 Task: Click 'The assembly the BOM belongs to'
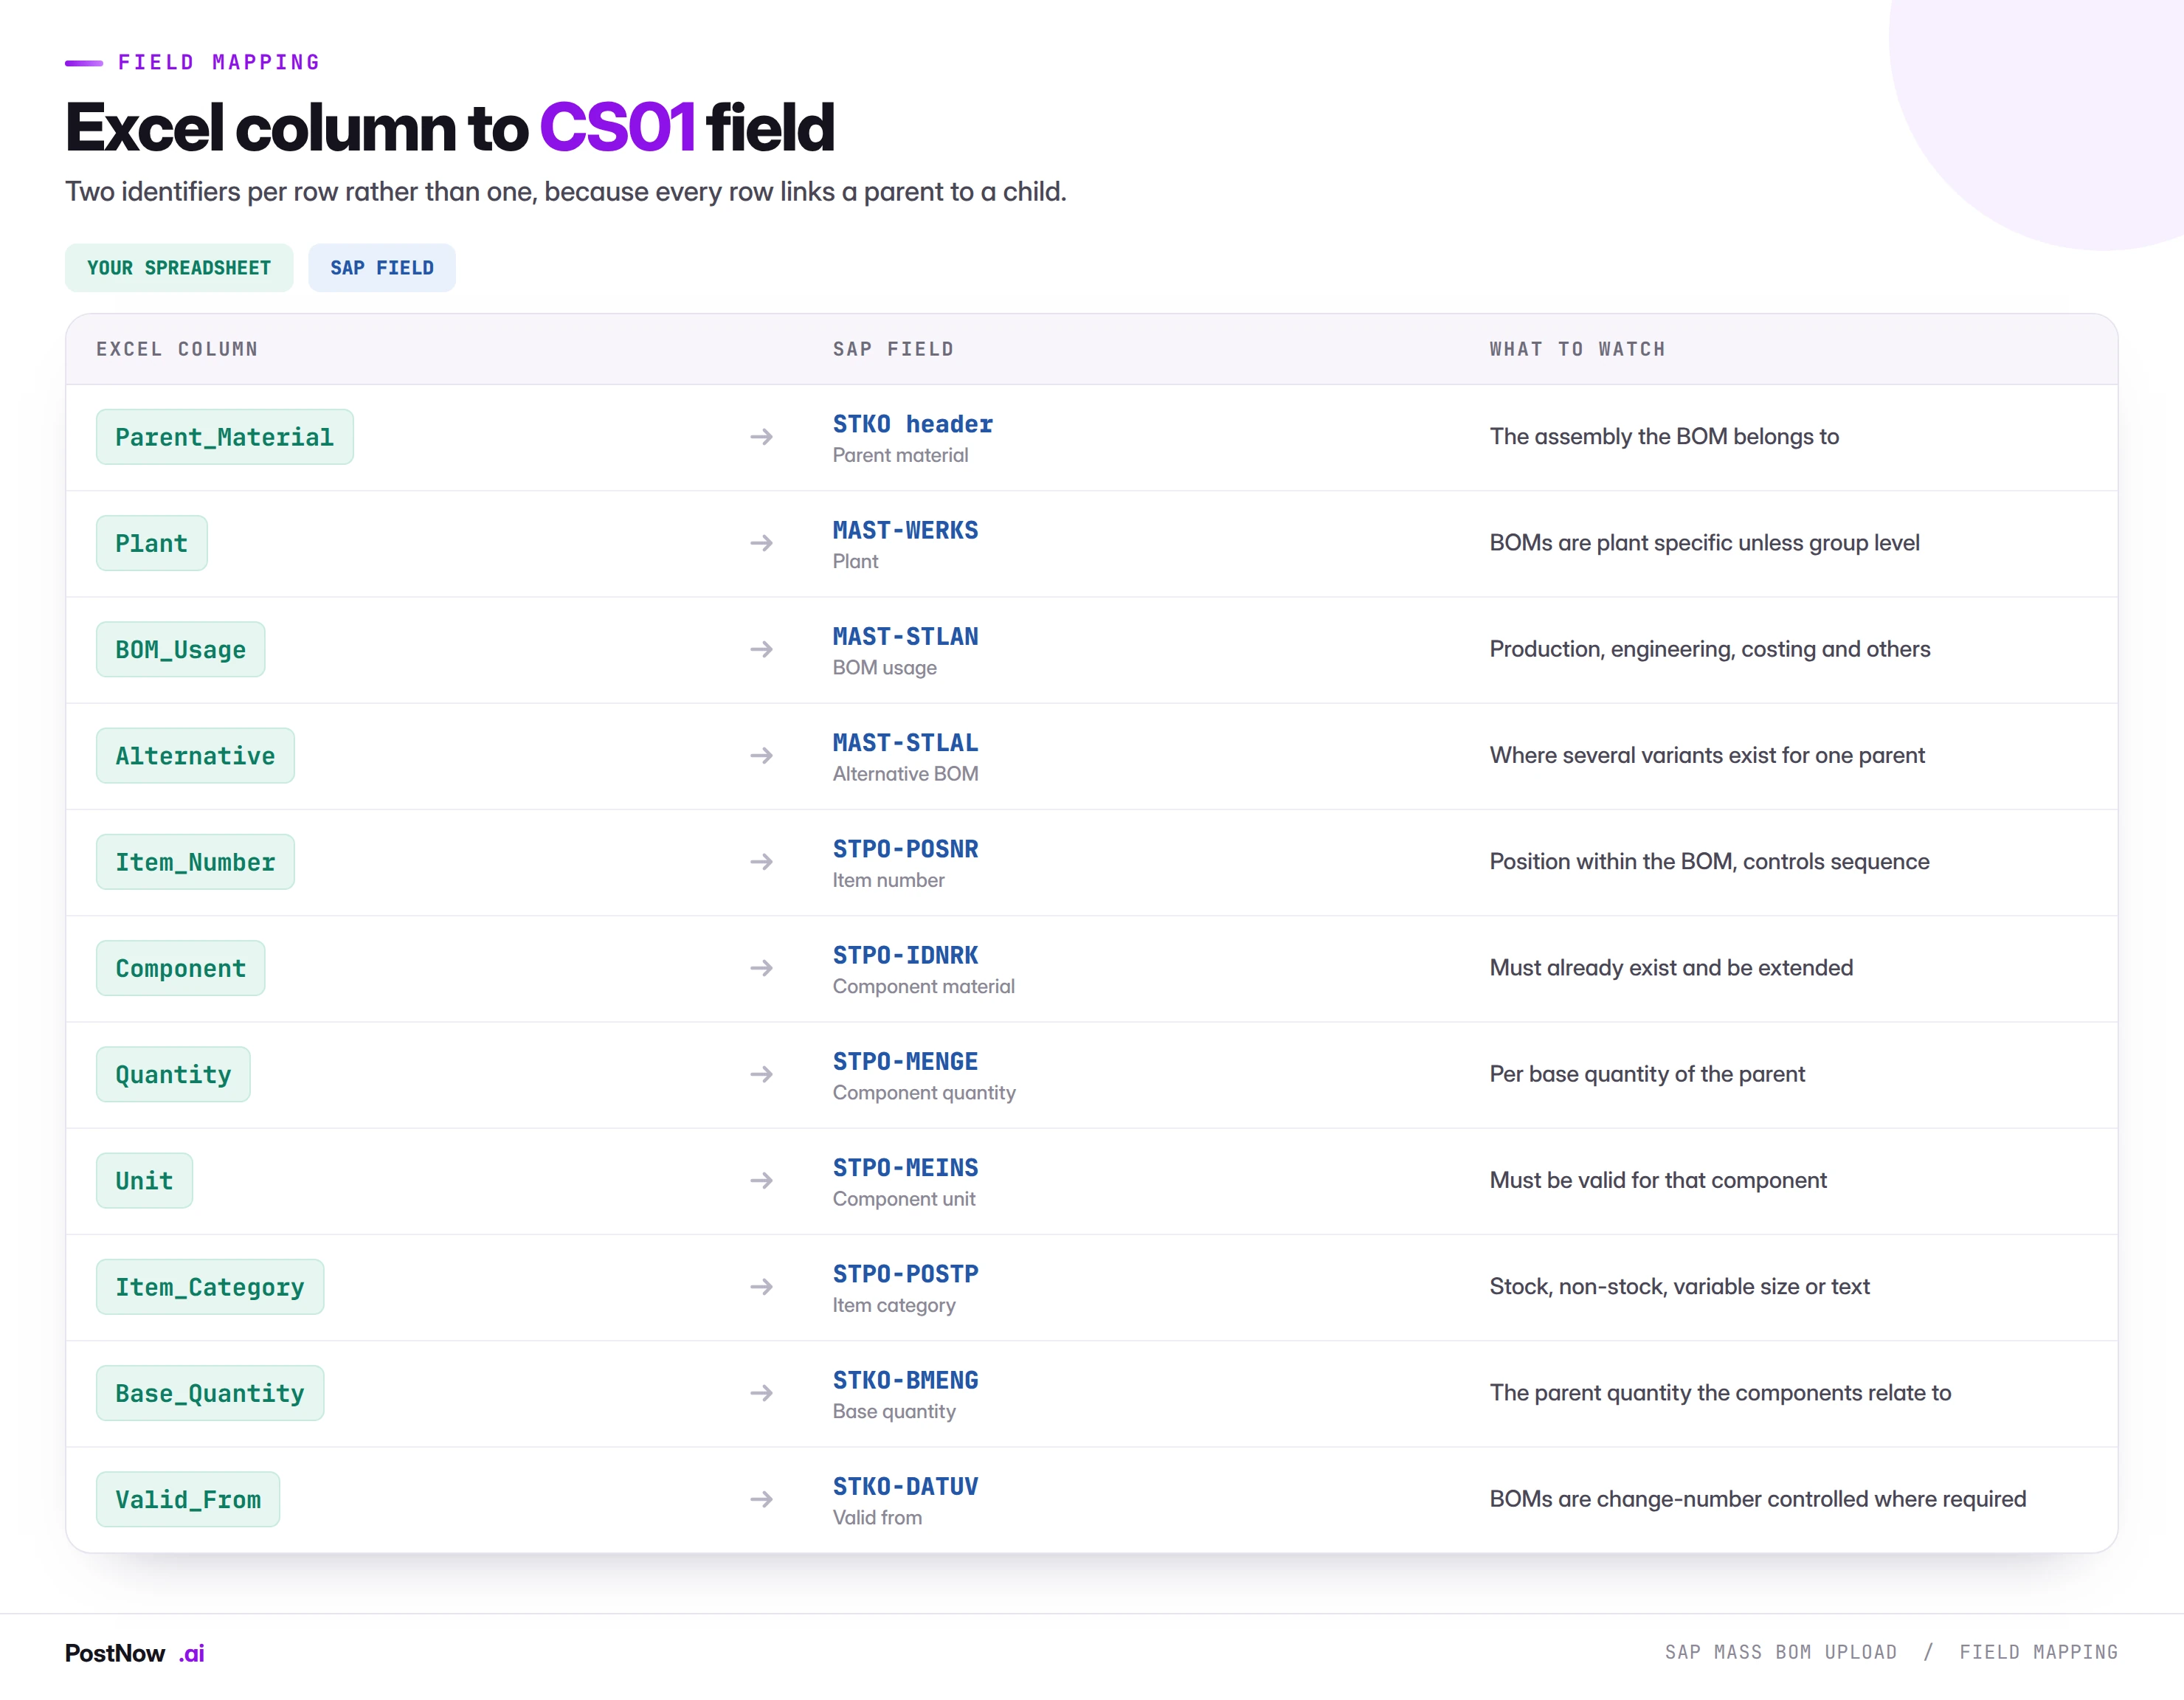(x=1664, y=437)
